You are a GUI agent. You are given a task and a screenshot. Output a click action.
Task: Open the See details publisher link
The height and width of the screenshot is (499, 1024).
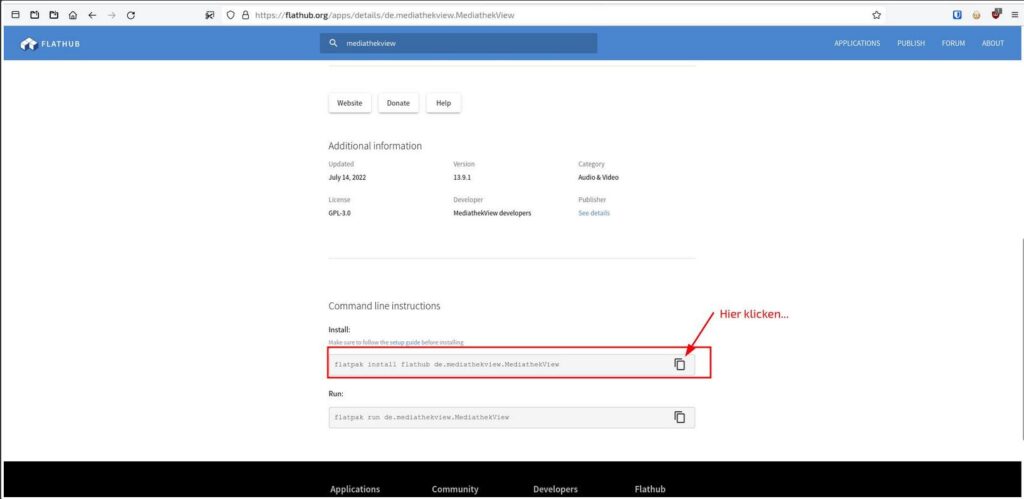coord(594,213)
